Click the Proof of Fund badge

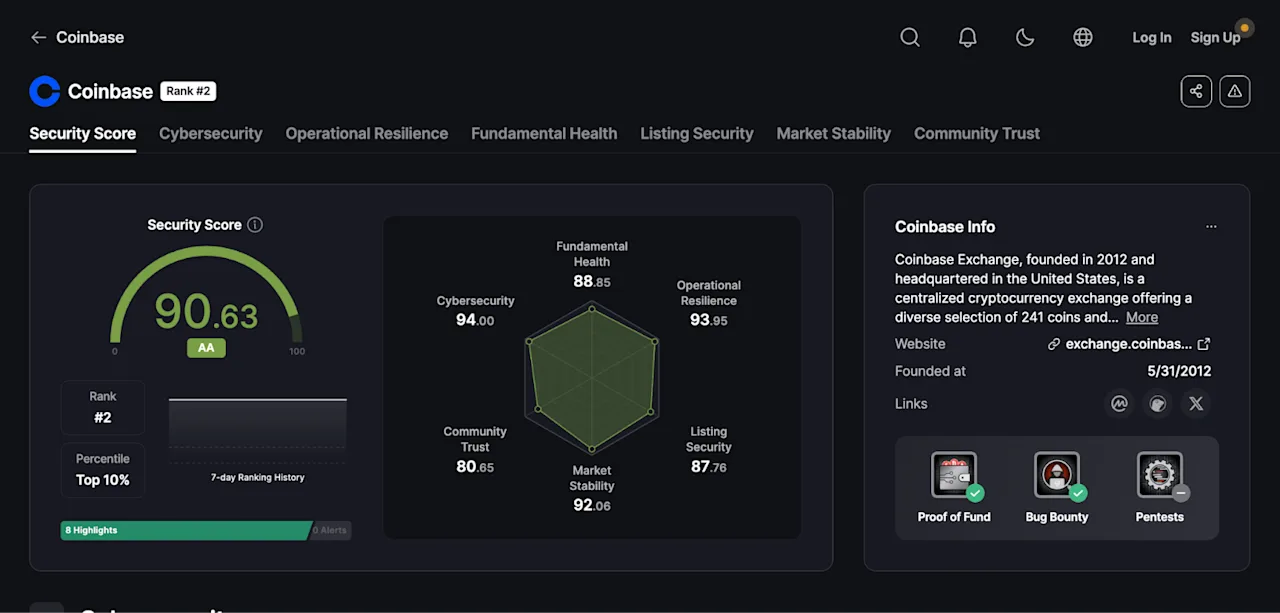954,488
